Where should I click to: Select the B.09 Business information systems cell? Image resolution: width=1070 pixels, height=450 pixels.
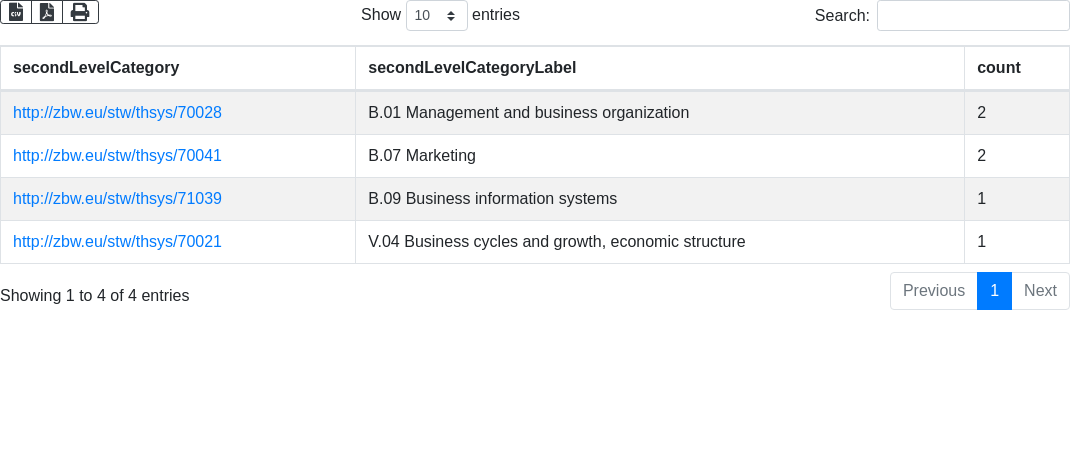(x=492, y=199)
